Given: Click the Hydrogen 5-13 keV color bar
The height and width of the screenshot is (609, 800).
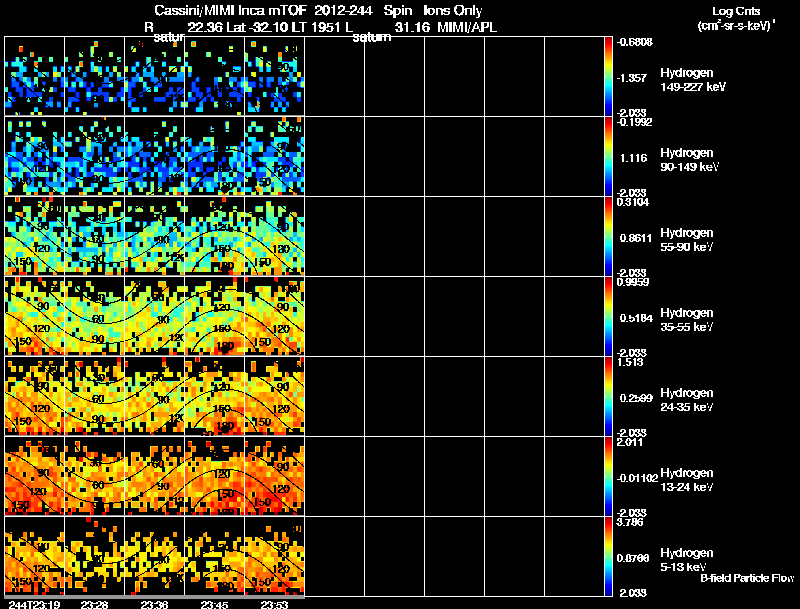Looking at the screenshot, I should point(608,556).
